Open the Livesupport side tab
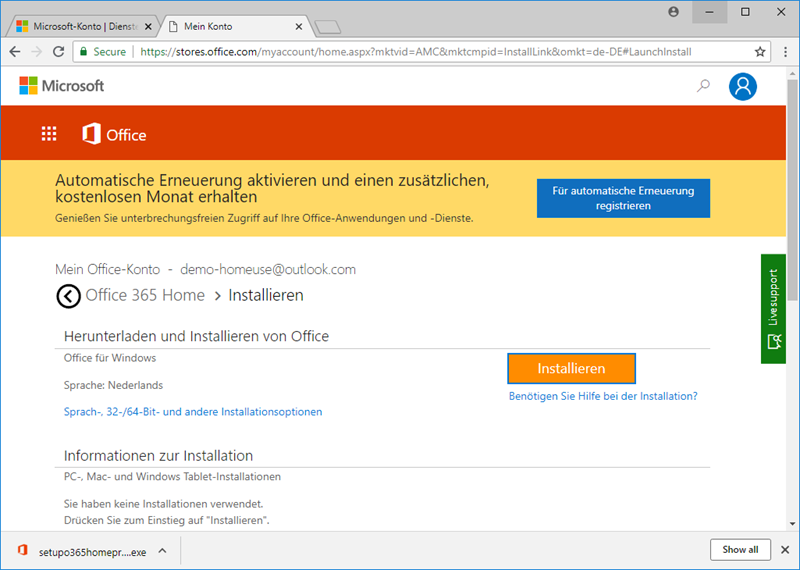This screenshot has width=800, height=570. pos(773,309)
